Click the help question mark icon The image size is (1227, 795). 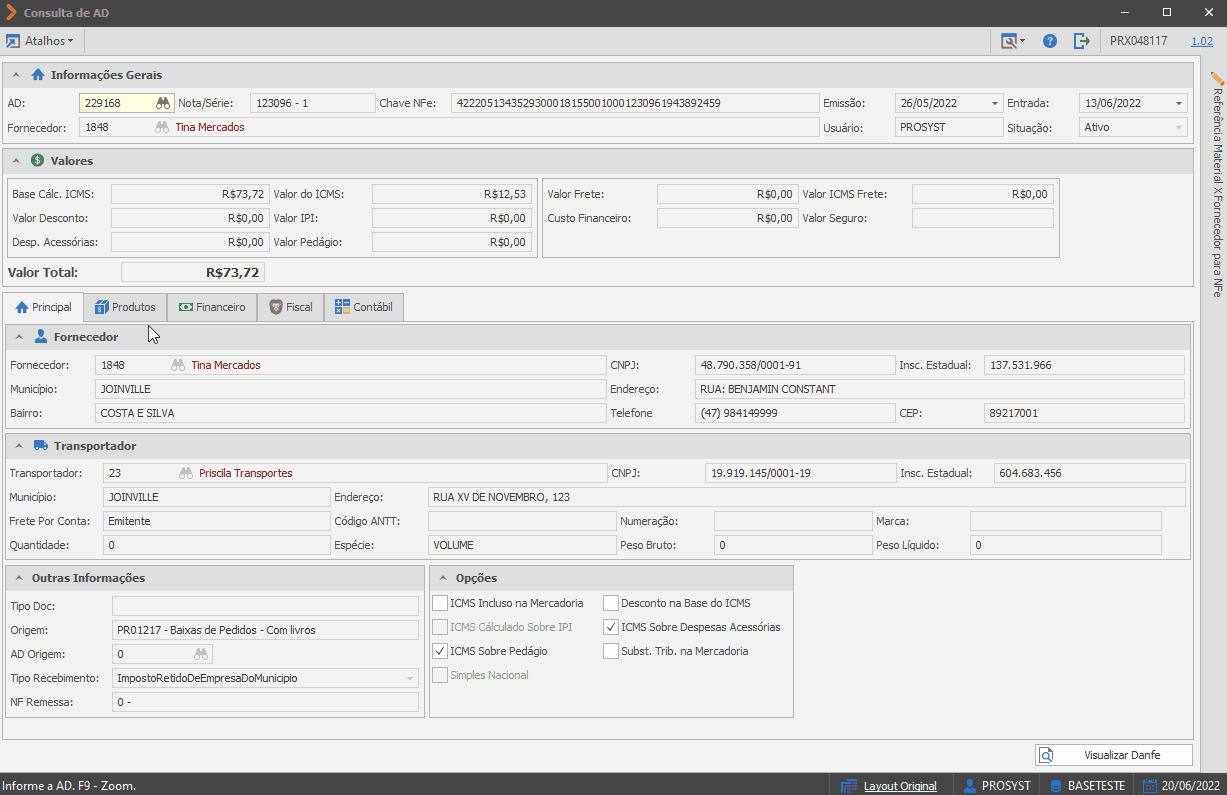pos(1050,41)
